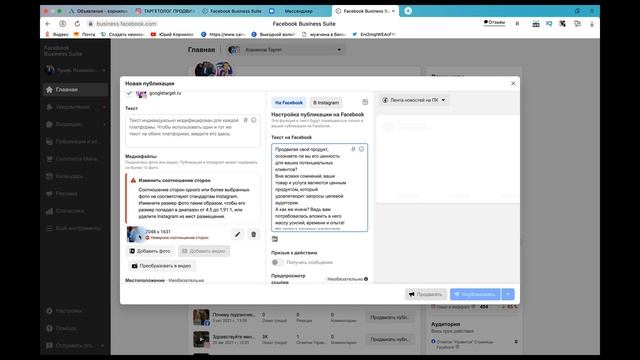Expand the Уведомления submenu arrow
This screenshot has height=360, width=640.
pos(104,107)
